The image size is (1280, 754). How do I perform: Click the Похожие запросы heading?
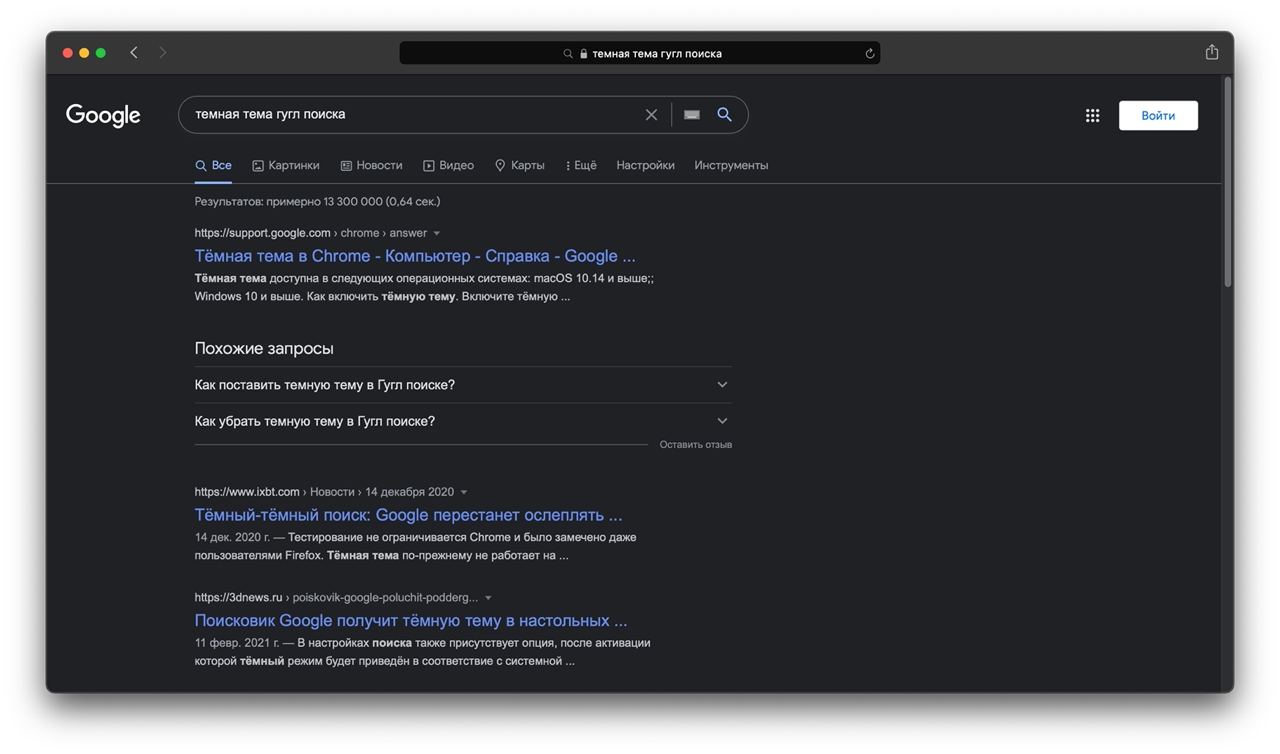click(x=264, y=349)
